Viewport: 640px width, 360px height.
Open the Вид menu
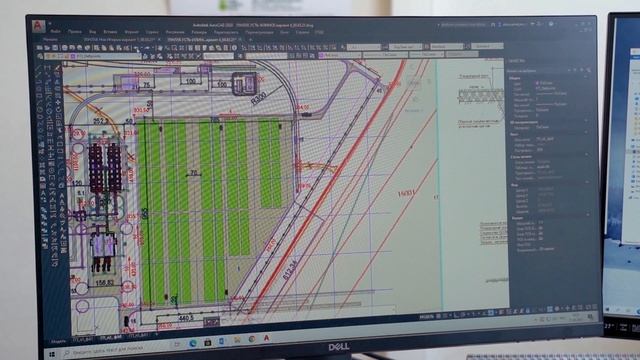[93, 31]
